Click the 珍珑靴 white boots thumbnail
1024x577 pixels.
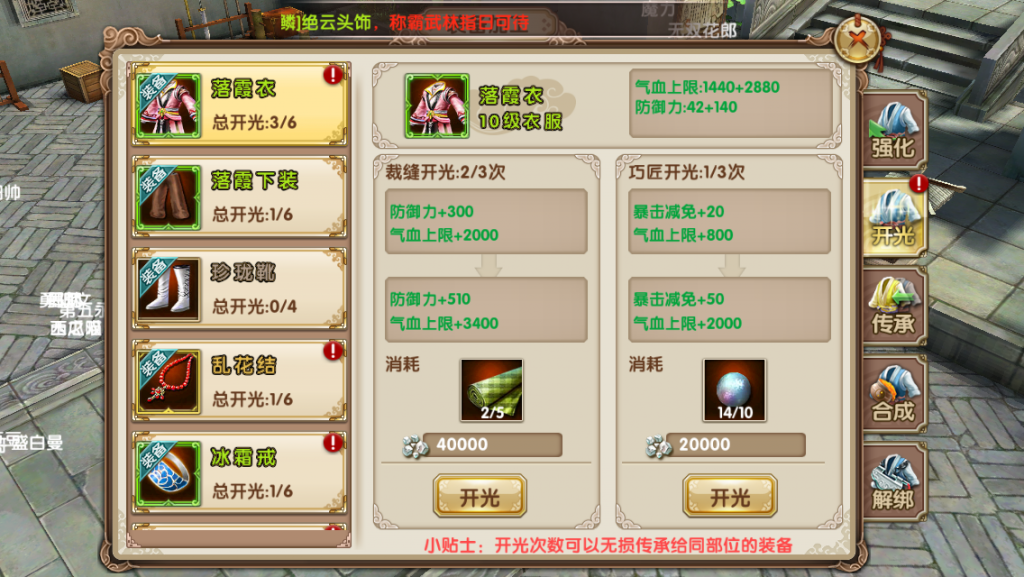pyautogui.click(x=168, y=290)
